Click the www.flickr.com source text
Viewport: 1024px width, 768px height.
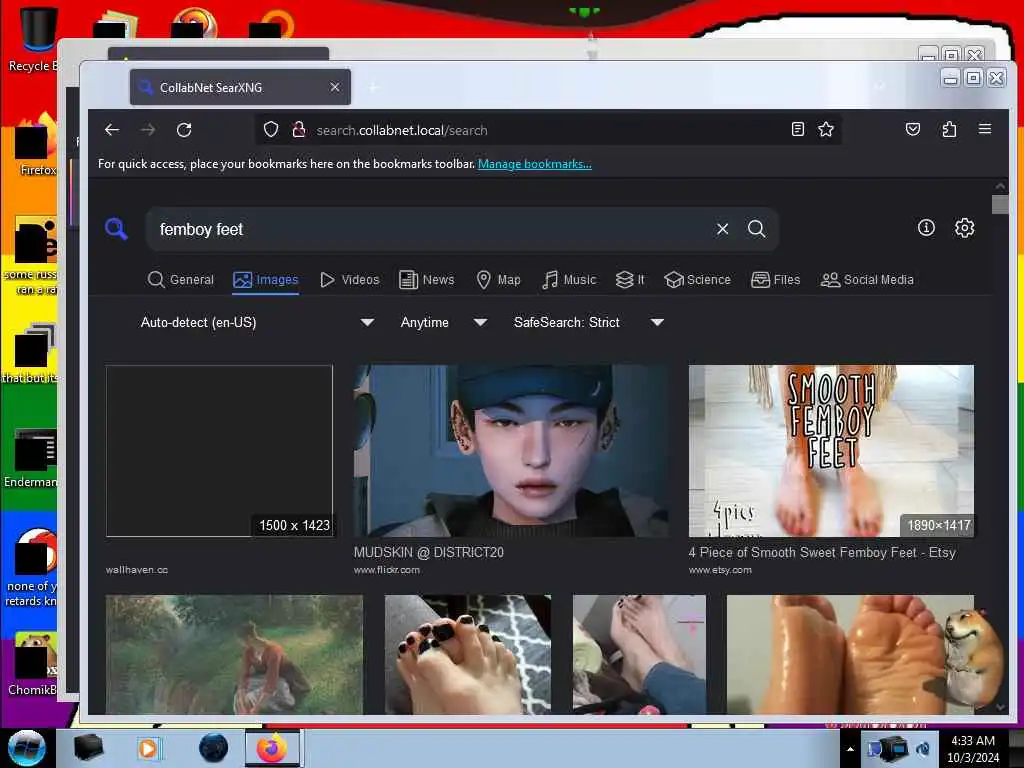[387, 569]
